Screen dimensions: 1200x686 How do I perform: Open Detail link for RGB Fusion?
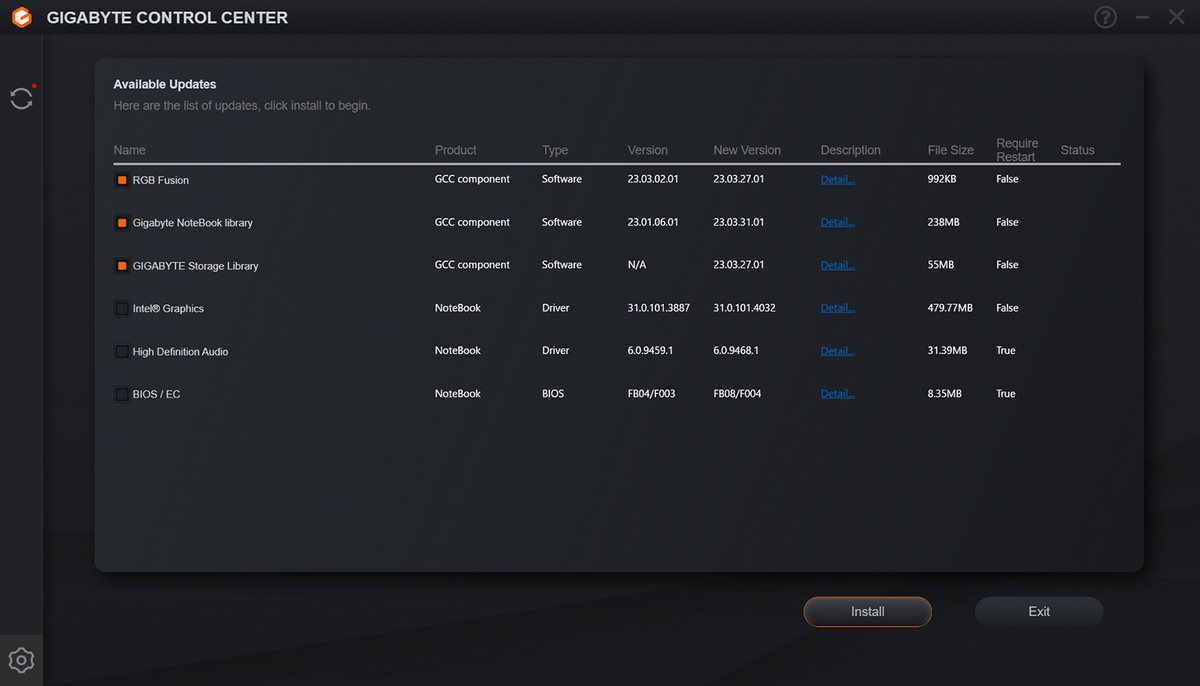coord(837,180)
